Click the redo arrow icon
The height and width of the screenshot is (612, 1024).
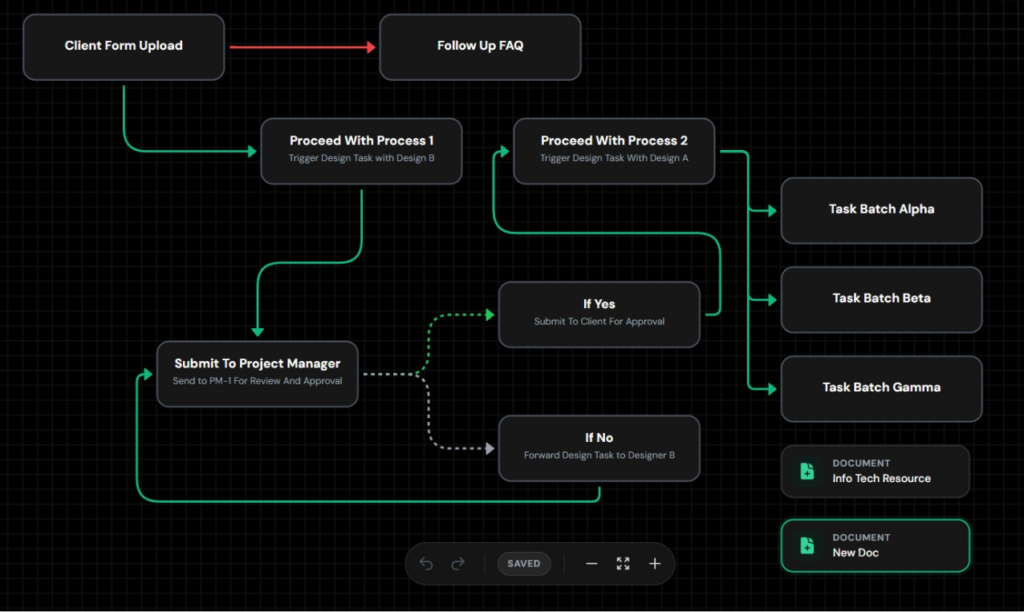458,564
